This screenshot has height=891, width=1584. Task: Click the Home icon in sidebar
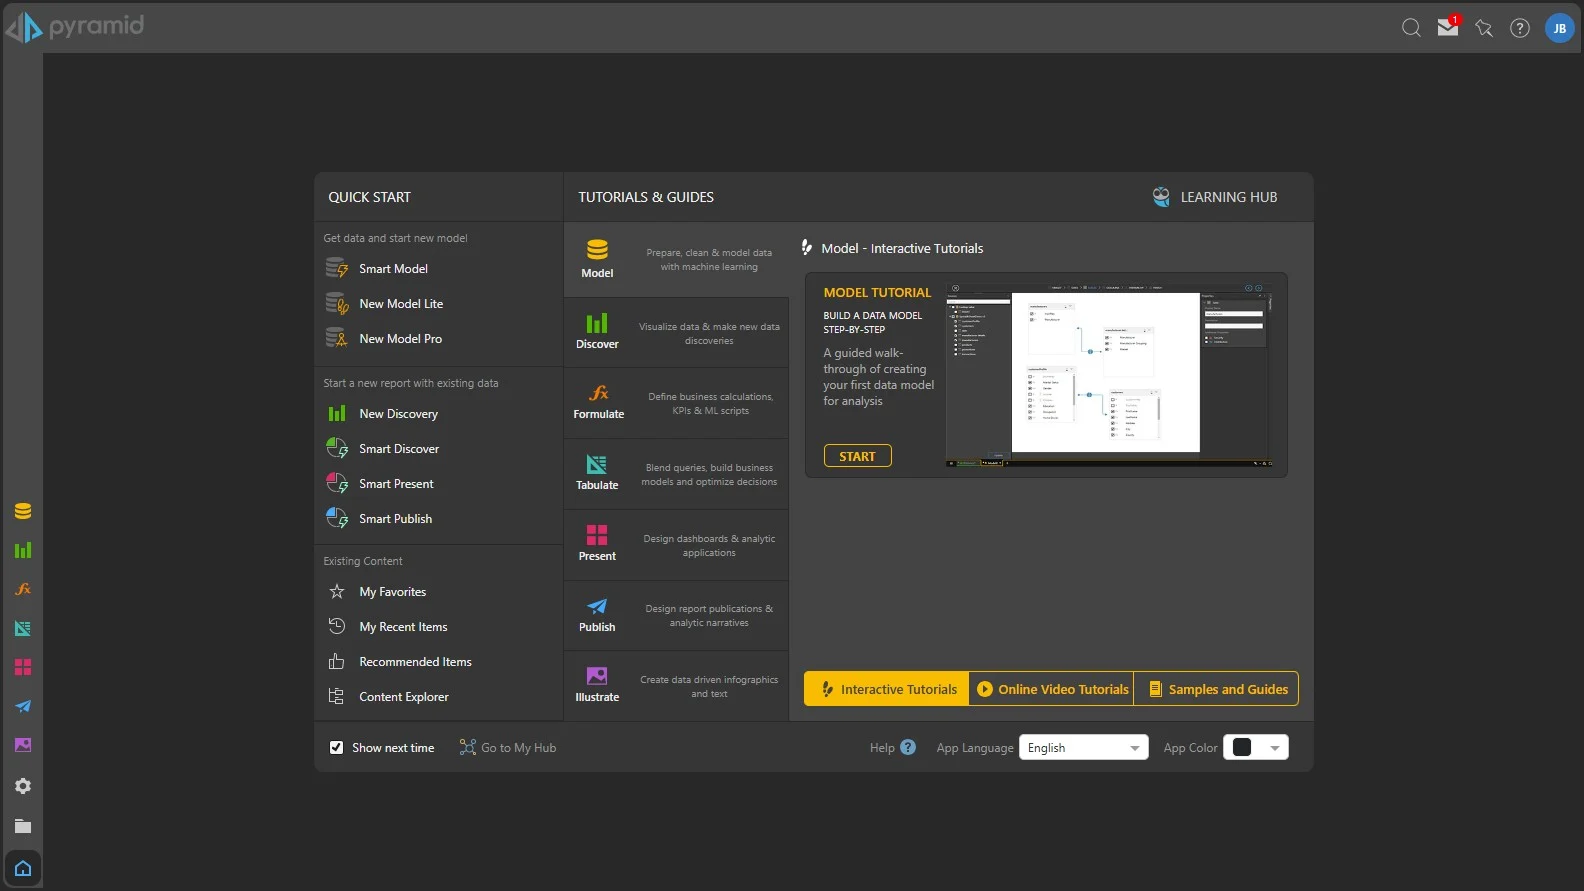coord(23,868)
